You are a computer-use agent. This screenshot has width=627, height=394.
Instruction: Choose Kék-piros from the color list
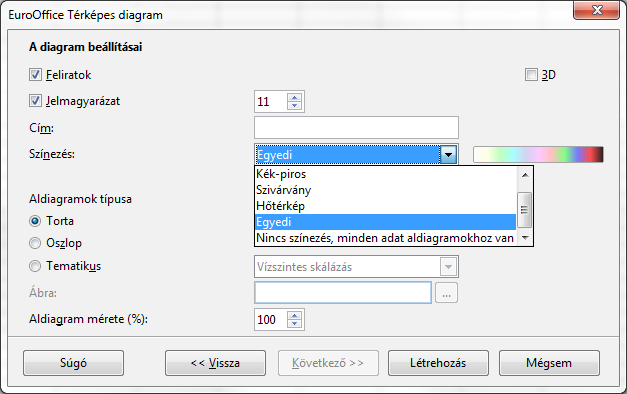pyautogui.click(x=385, y=174)
